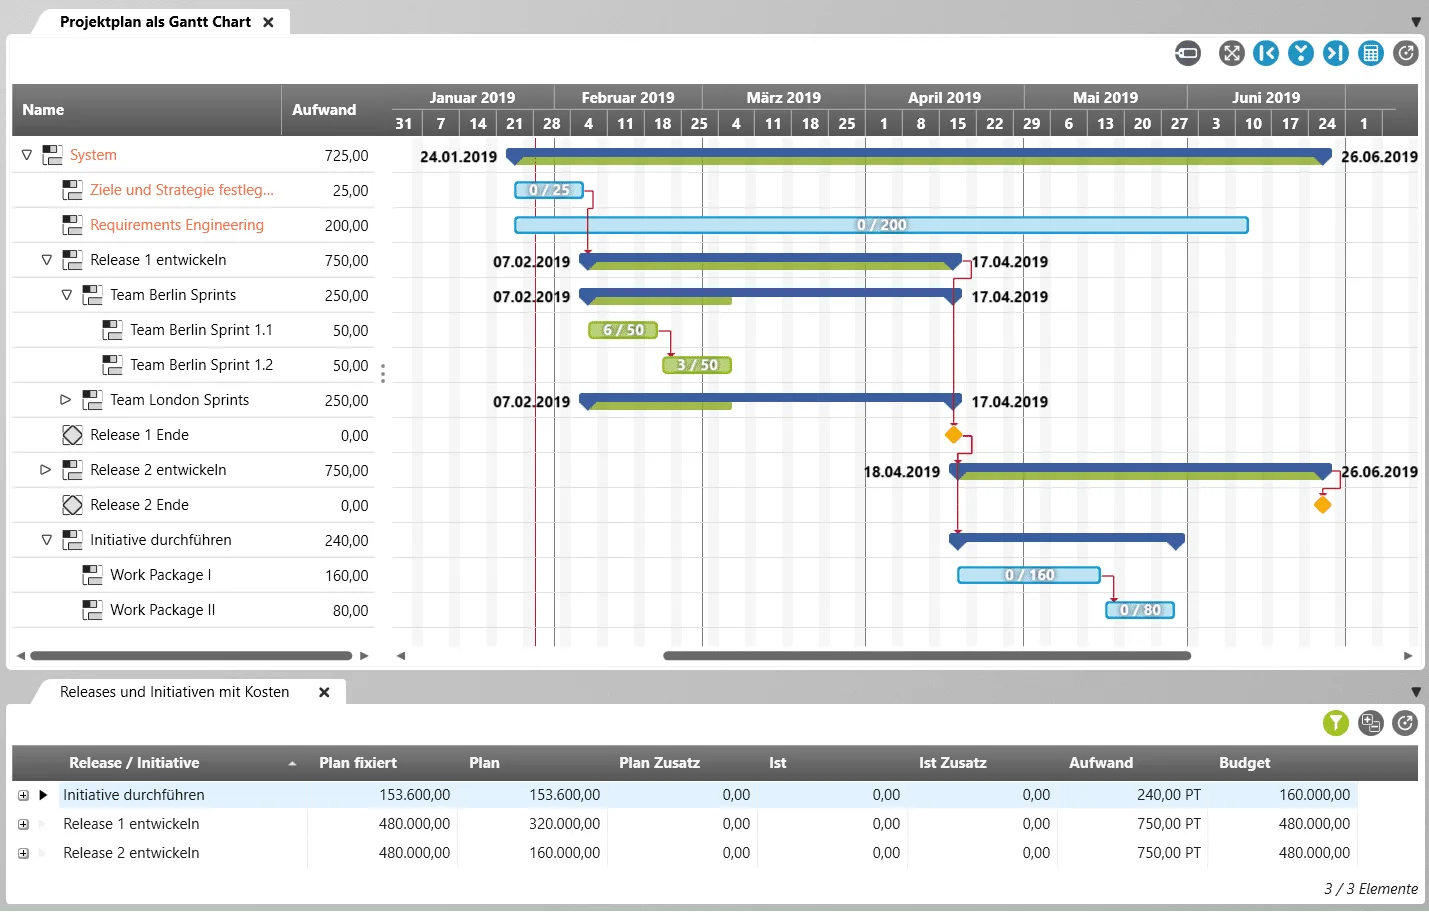This screenshot has width=1429, height=914.
Task: Collapse the Release 1 entwickeln node
Action: tap(47, 260)
